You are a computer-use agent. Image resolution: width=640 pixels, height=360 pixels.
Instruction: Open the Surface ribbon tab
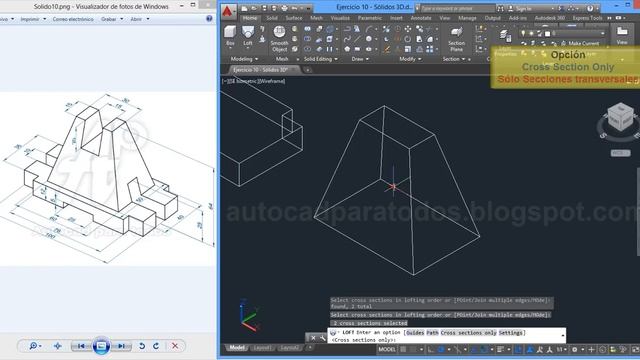pos(294,18)
